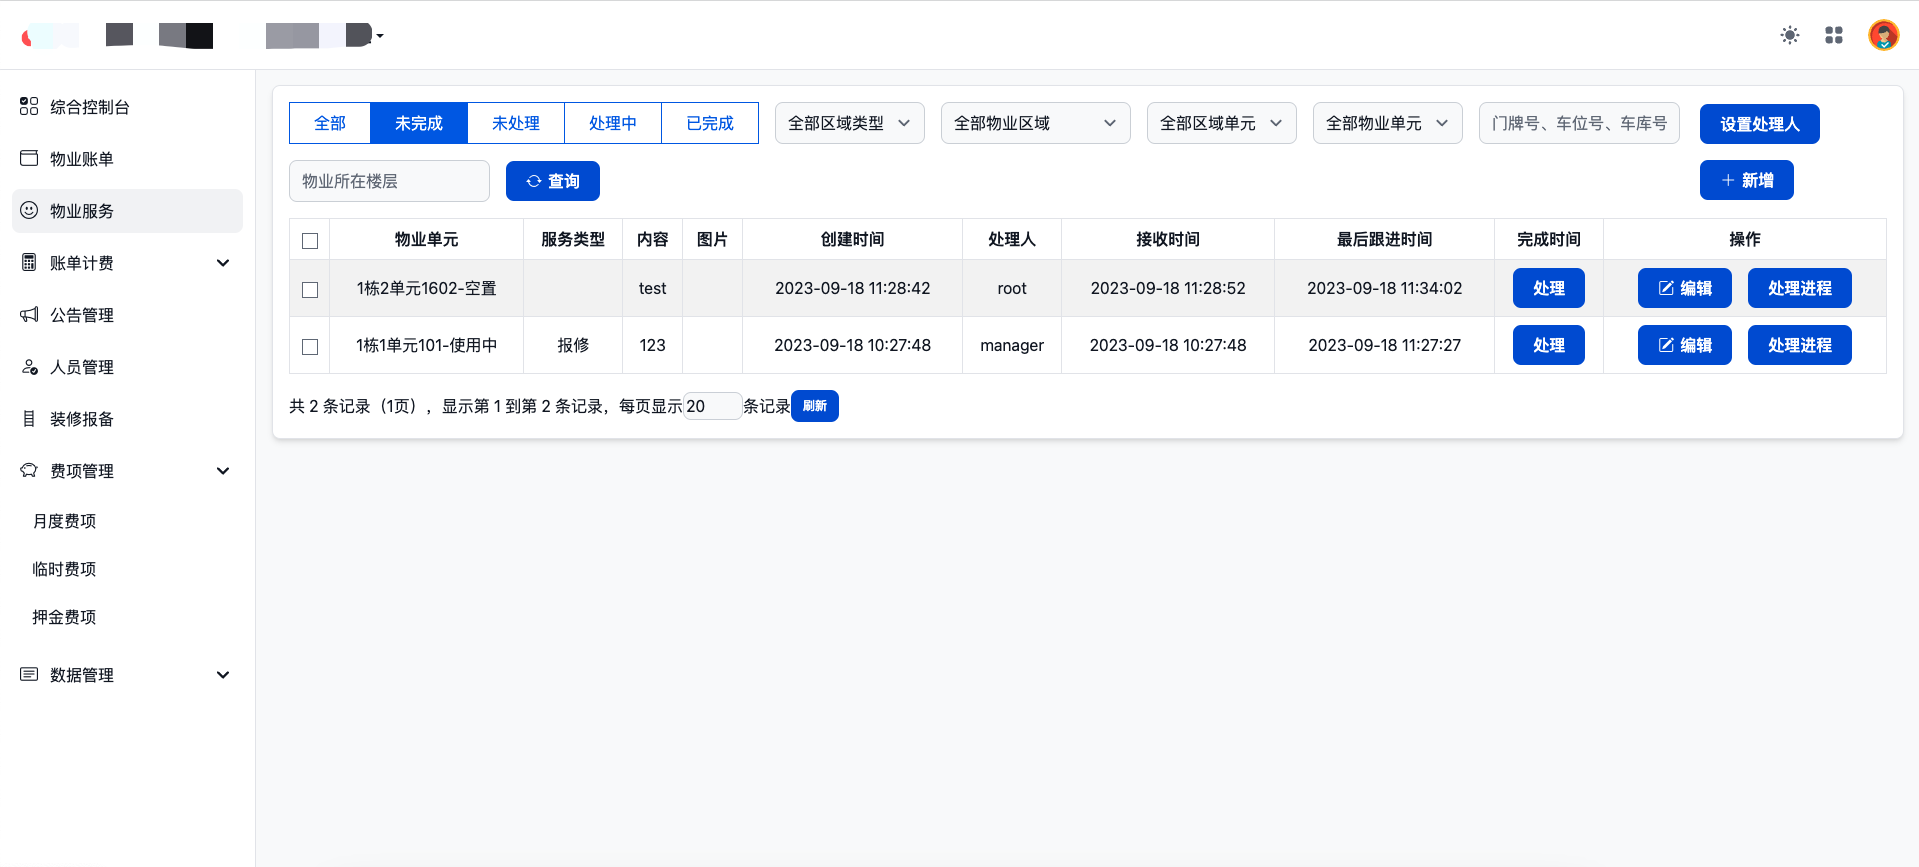Open 处理进程 for the 1栋2单元1602 row
The width and height of the screenshot is (1919, 867).
click(x=1800, y=288)
